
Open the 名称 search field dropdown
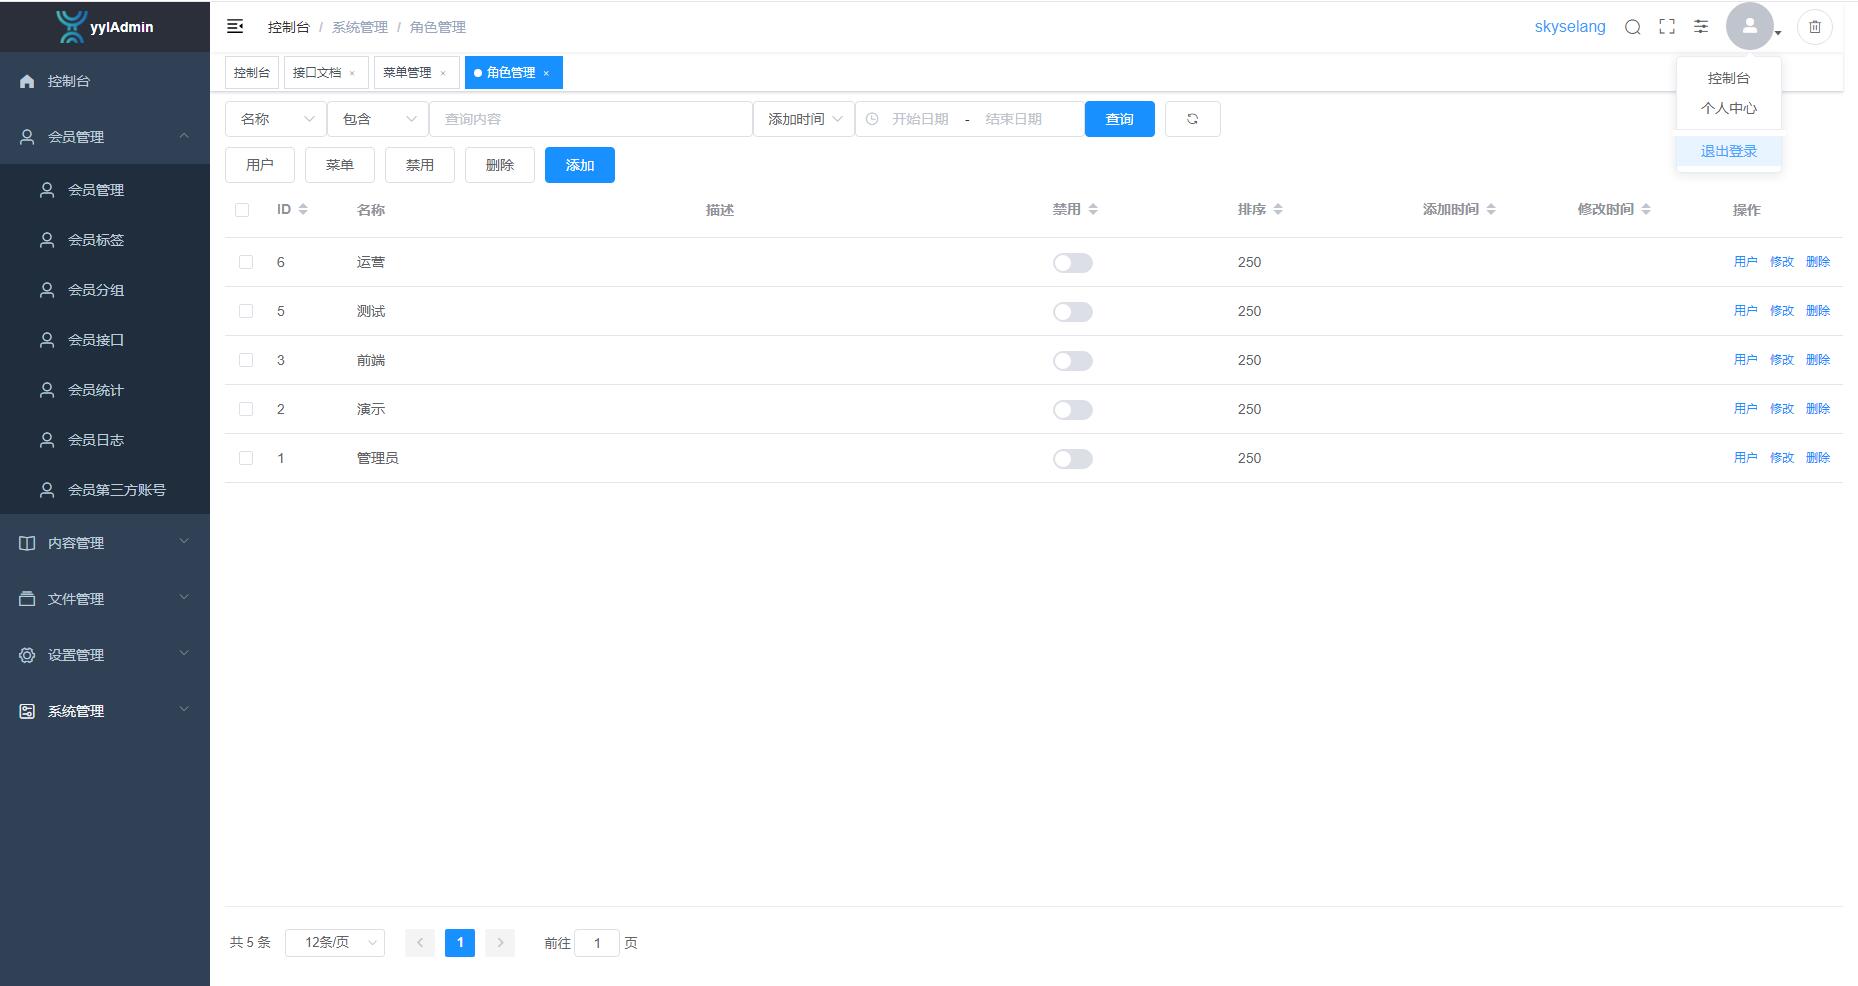(x=276, y=119)
